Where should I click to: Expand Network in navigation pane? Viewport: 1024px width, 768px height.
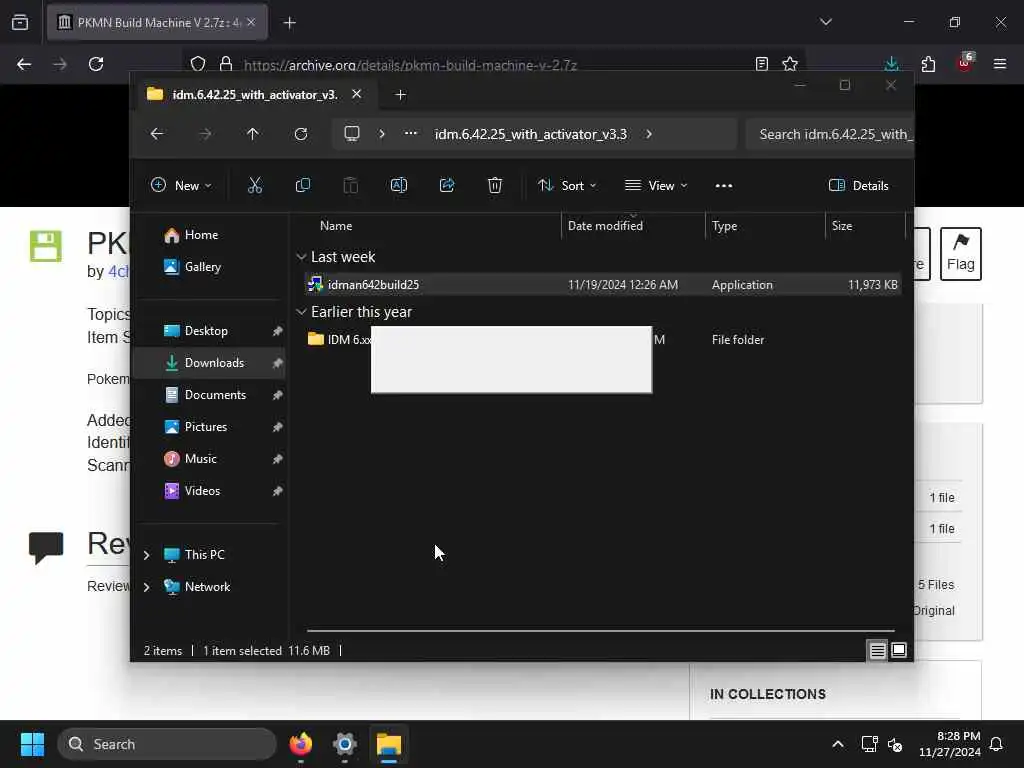(146, 587)
